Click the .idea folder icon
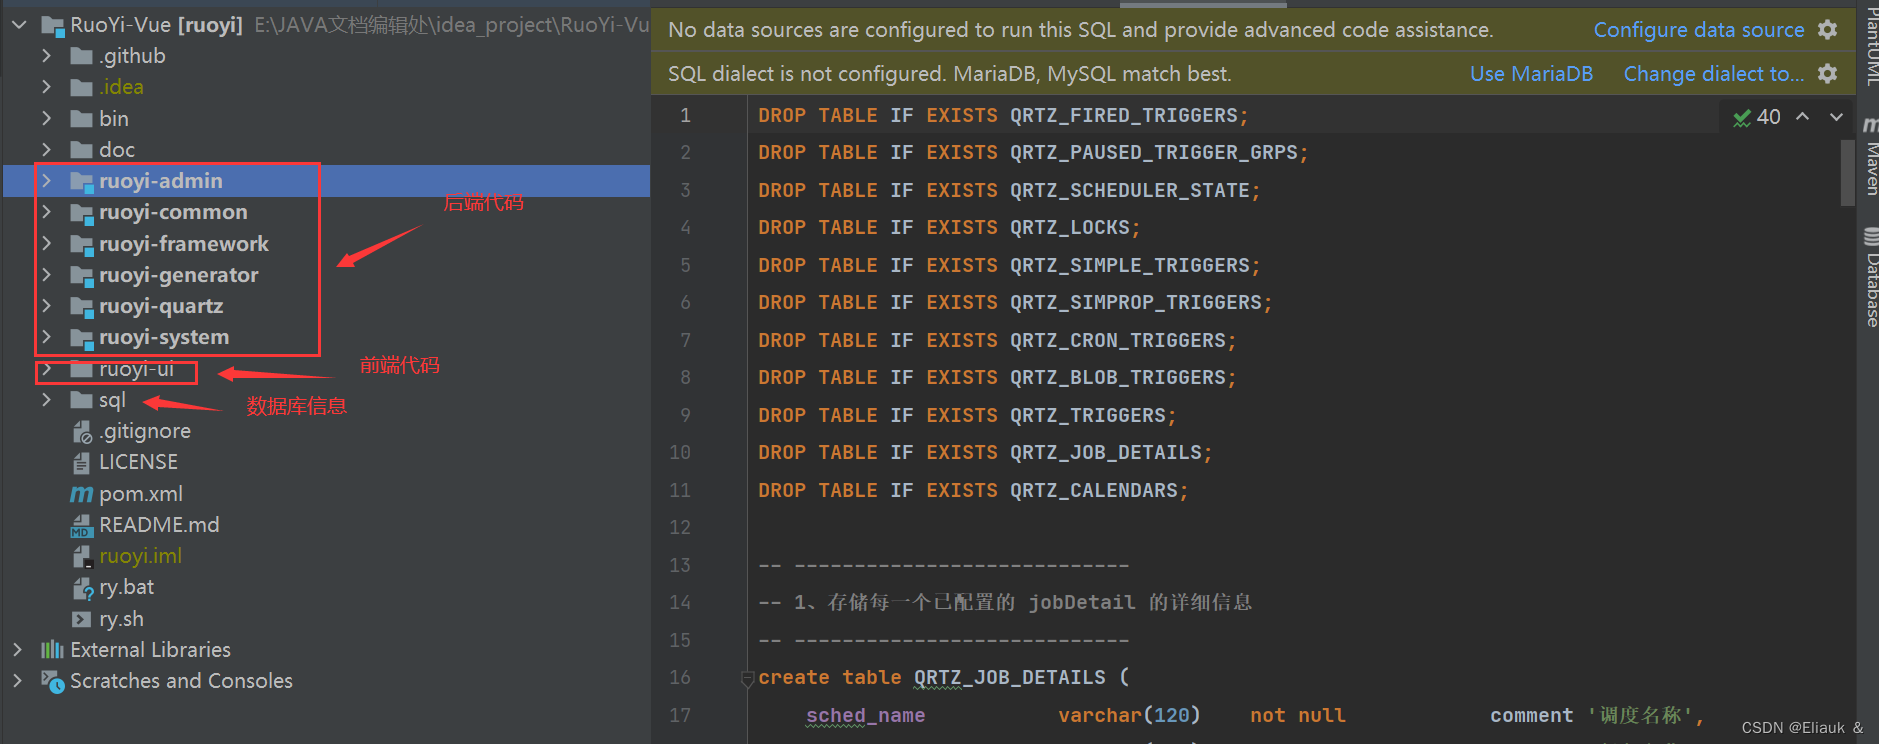Viewport: 1879px width, 744px height. coord(82,87)
